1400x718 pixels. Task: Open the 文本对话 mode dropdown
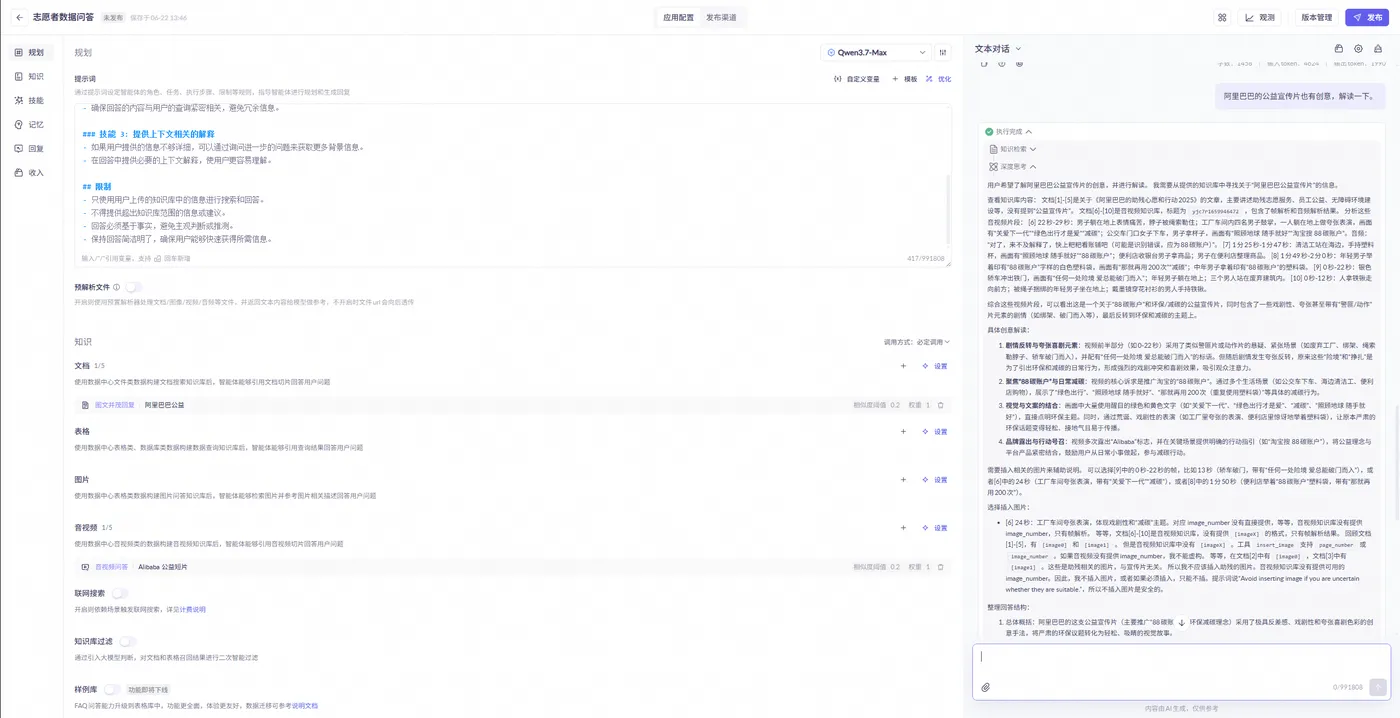(999, 48)
